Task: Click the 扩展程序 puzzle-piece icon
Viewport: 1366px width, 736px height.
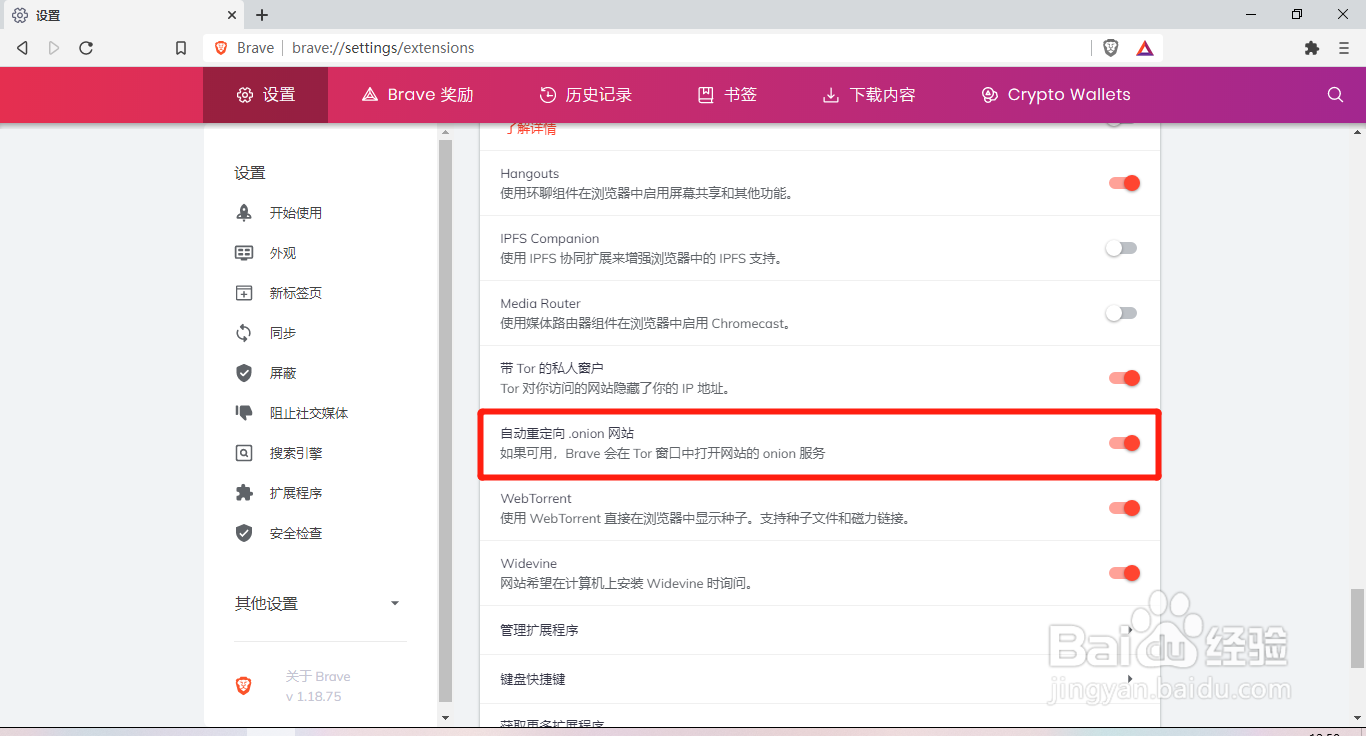Action: click(244, 493)
